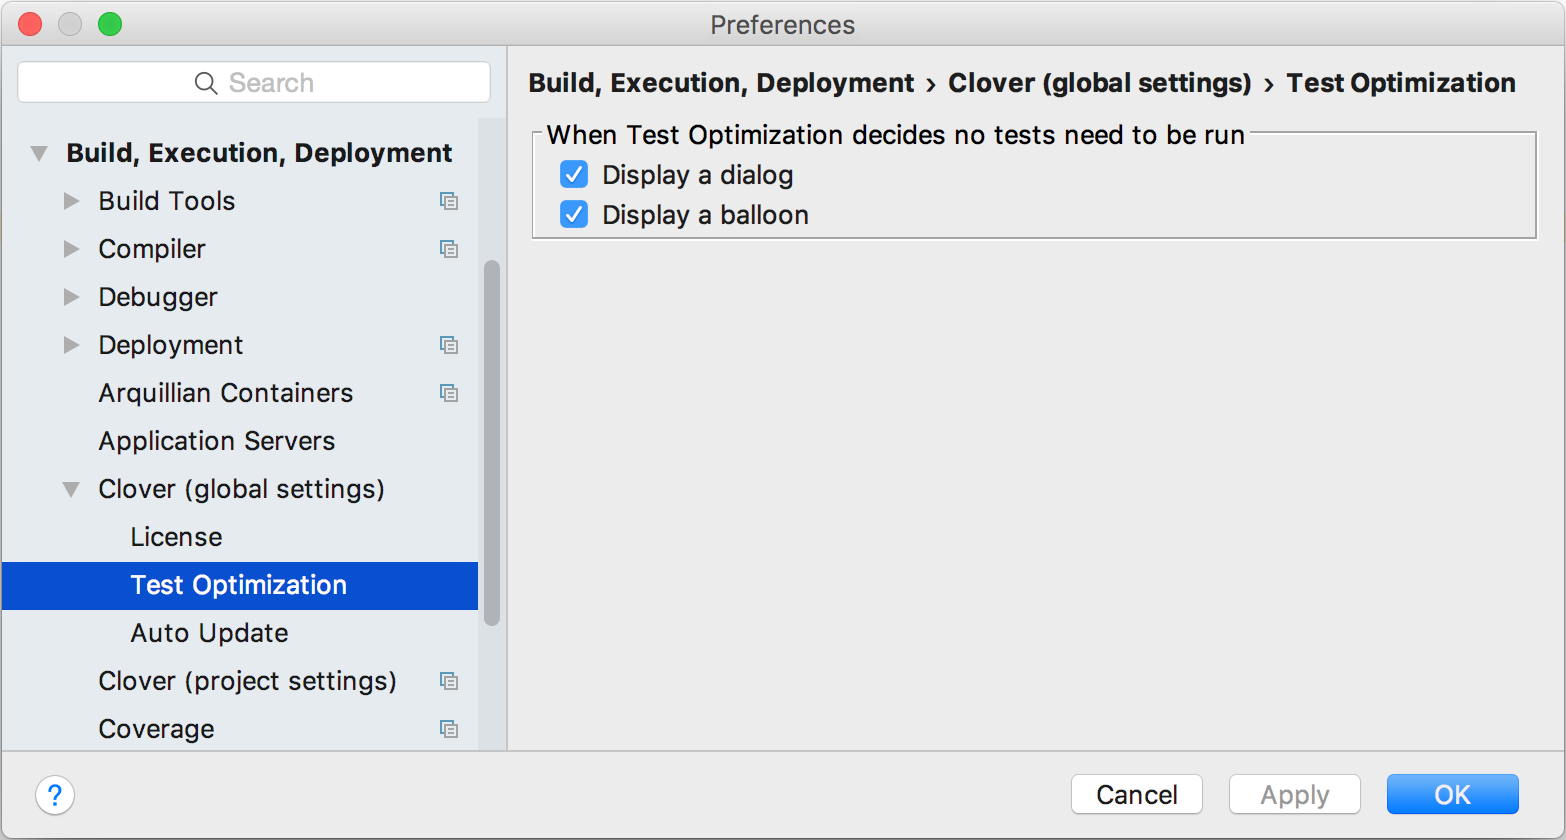Click the project-level icon beside Clover (project settings)
Screen dimensions: 1566x840
coord(449,681)
